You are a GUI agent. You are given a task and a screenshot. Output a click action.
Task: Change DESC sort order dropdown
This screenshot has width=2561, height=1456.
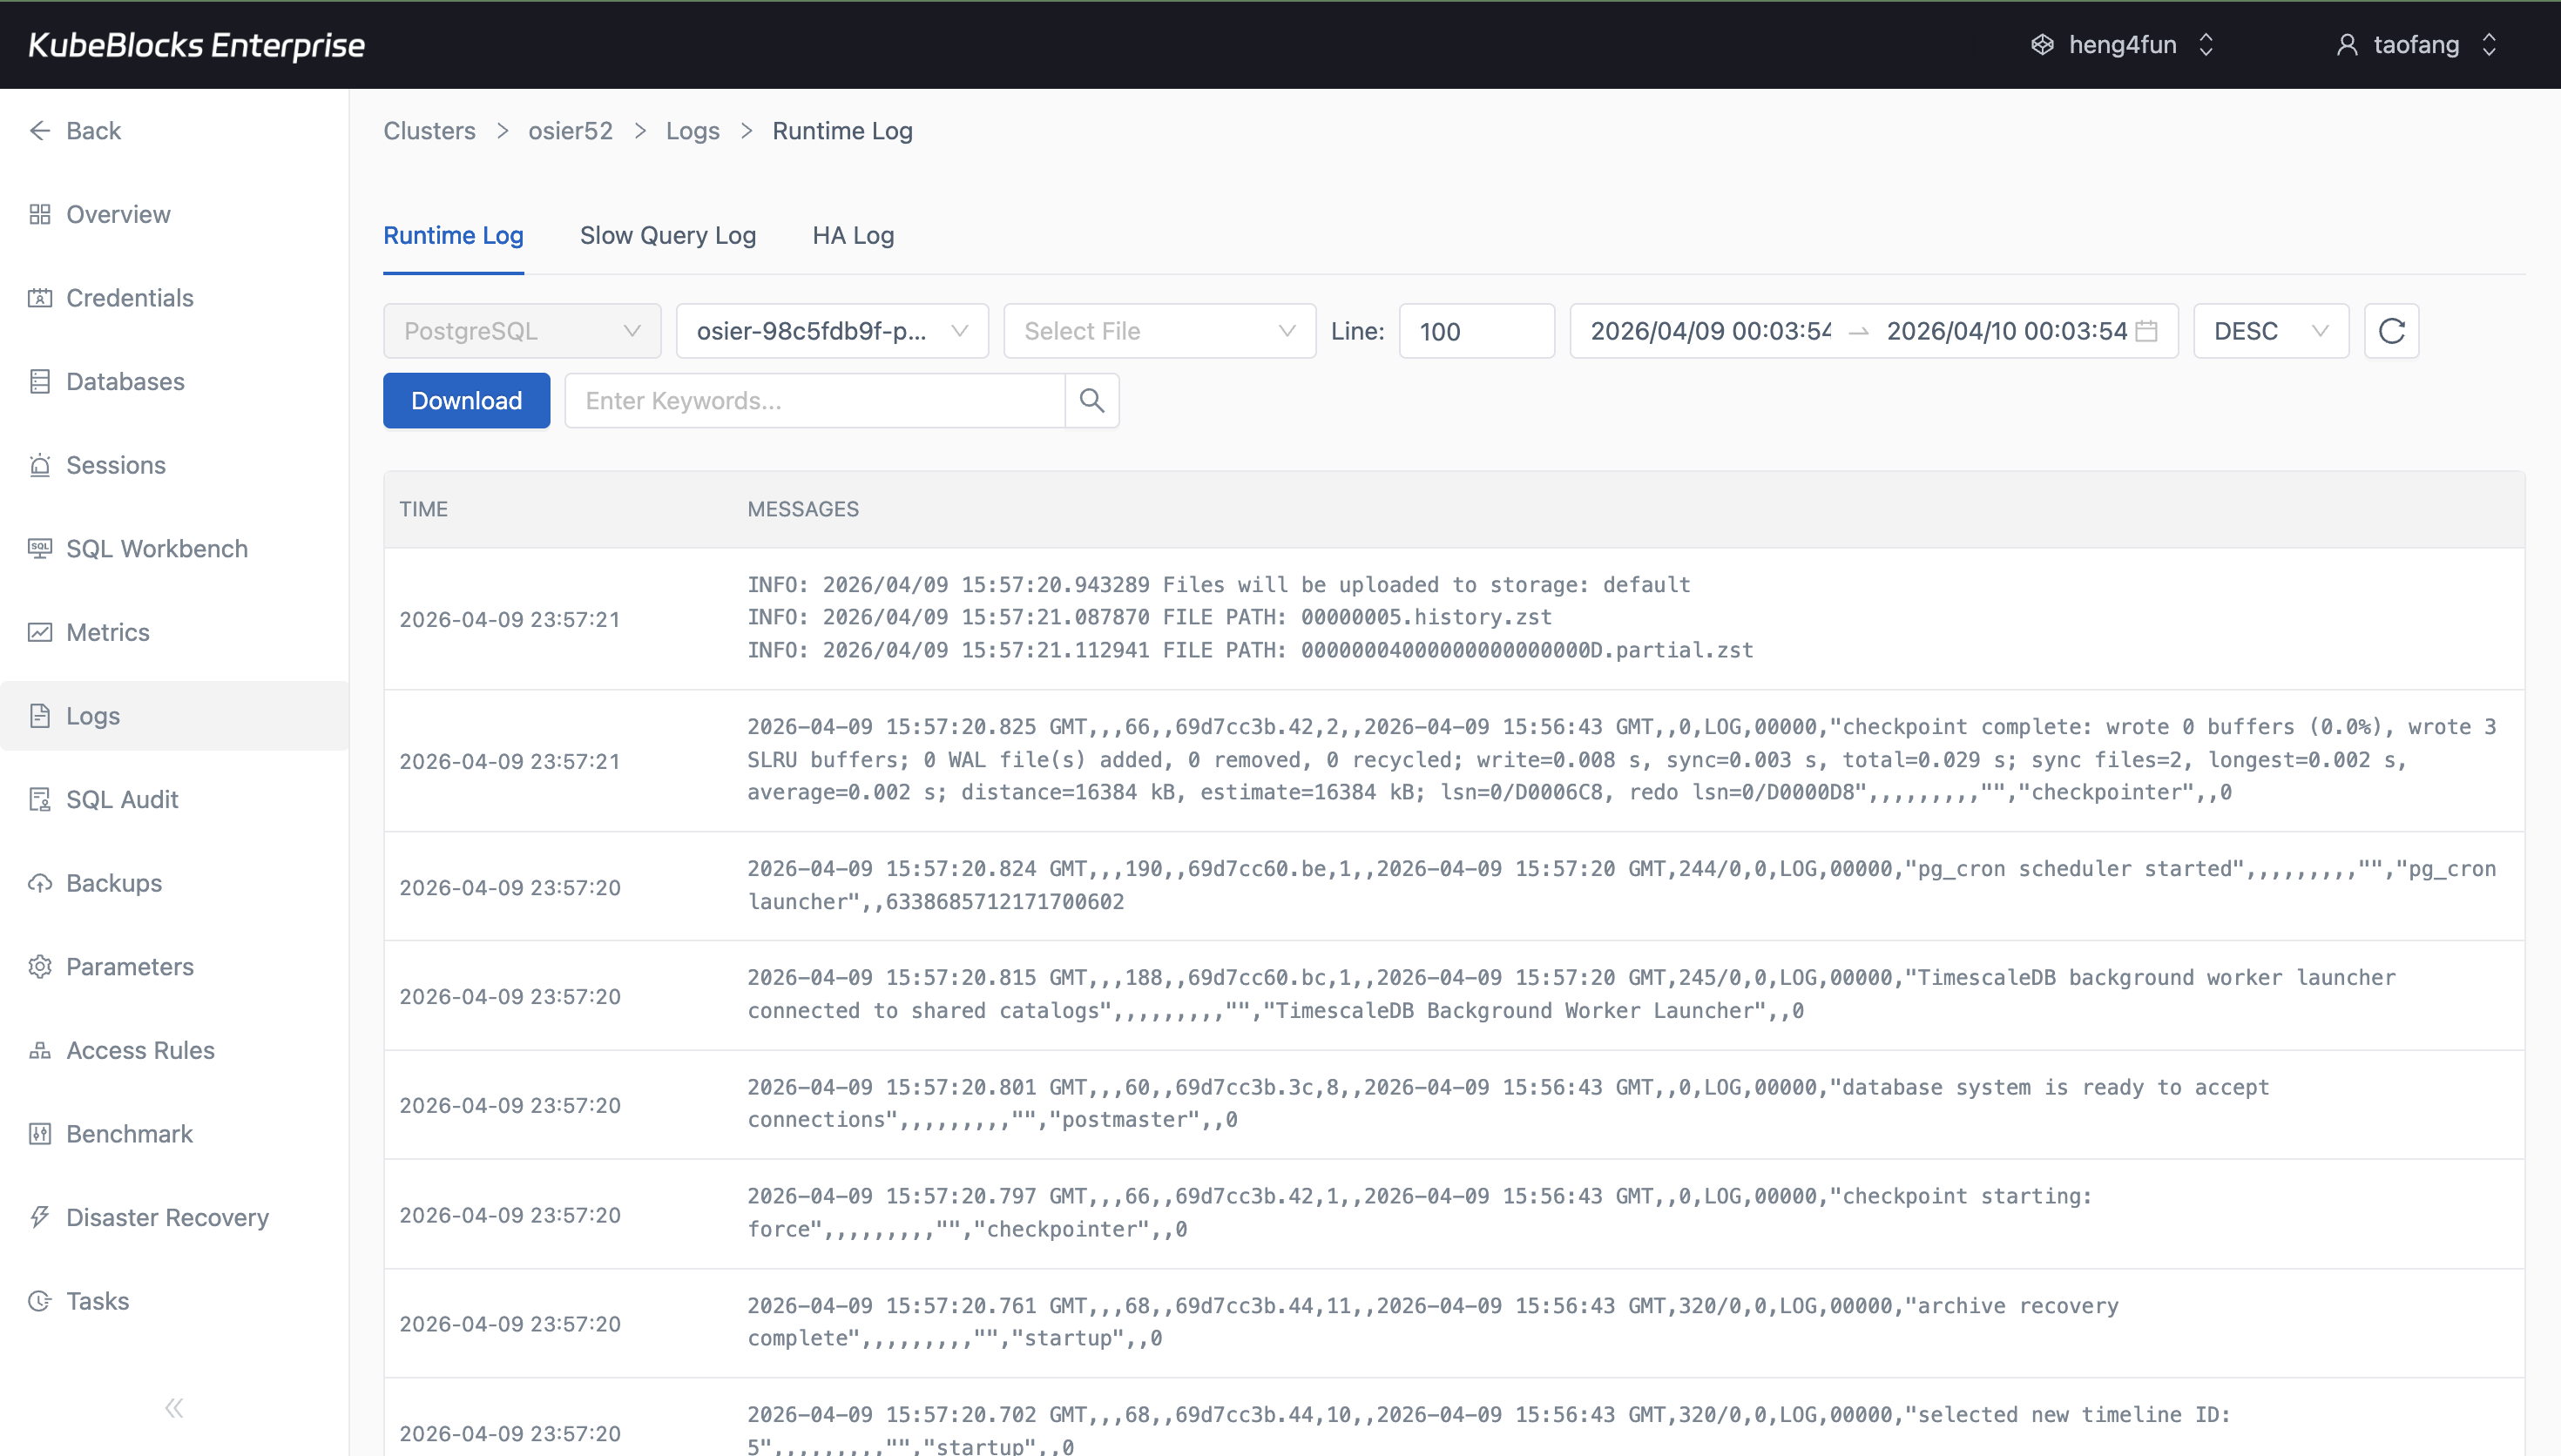click(x=2270, y=330)
